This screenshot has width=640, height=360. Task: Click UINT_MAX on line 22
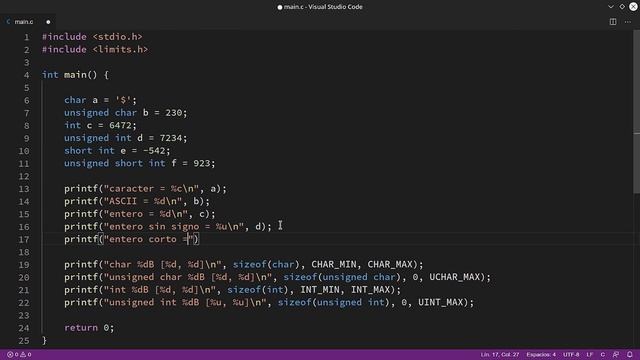pos(441,302)
